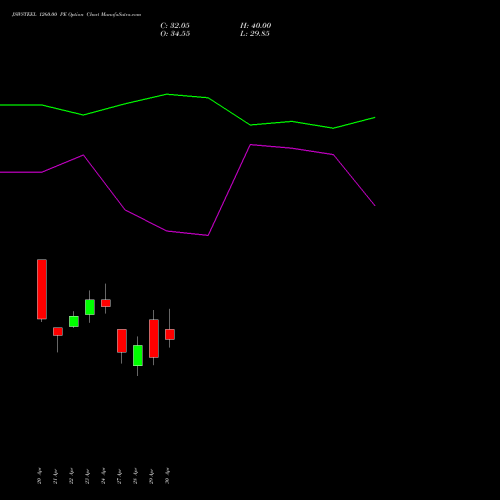500x500 pixels.
Task: Select the red candle for 27 Apr
Action: [x=122, y=341]
